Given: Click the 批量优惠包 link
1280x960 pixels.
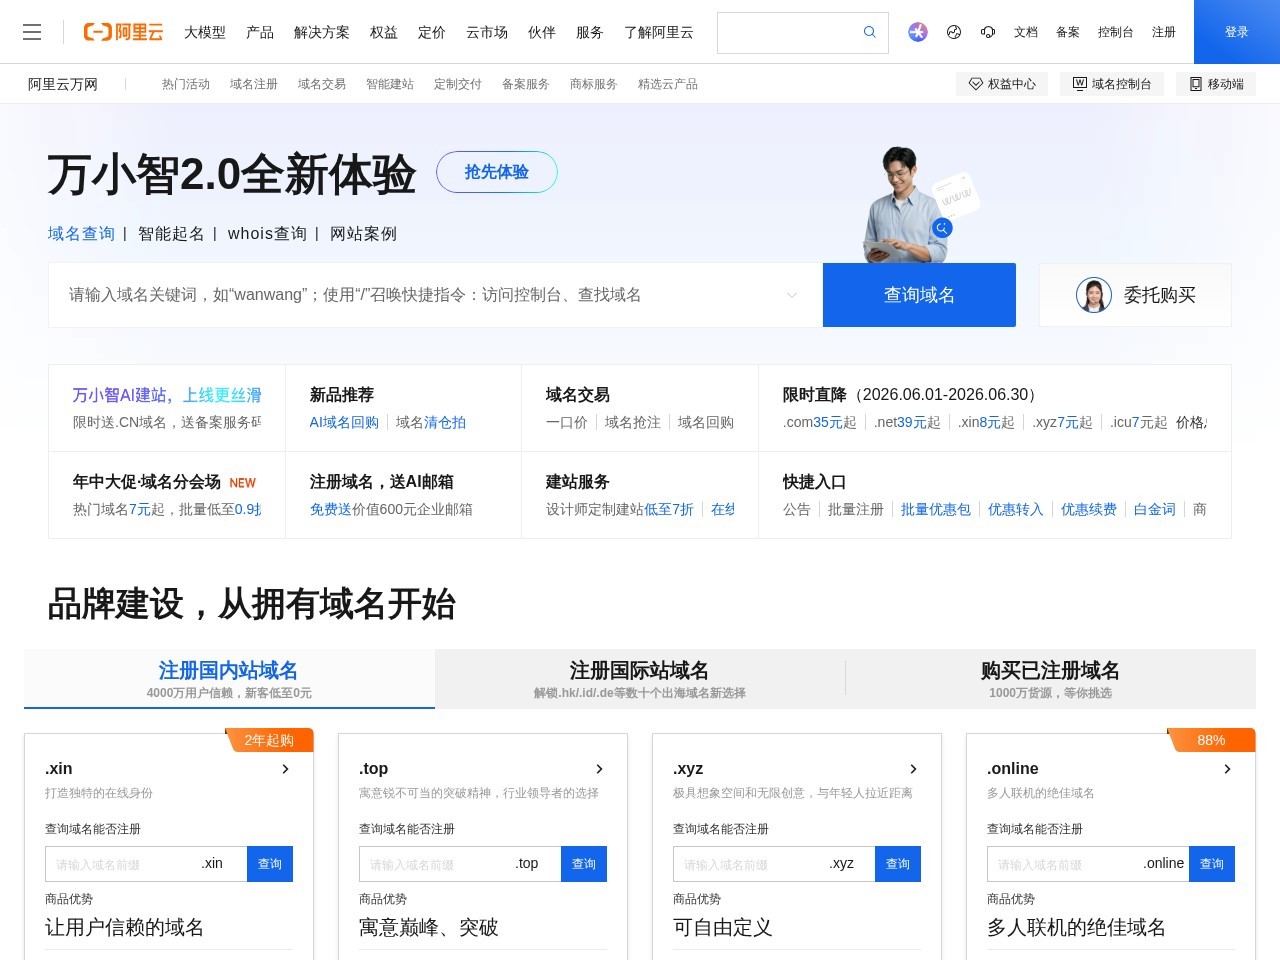Looking at the screenshot, I should [x=936, y=509].
